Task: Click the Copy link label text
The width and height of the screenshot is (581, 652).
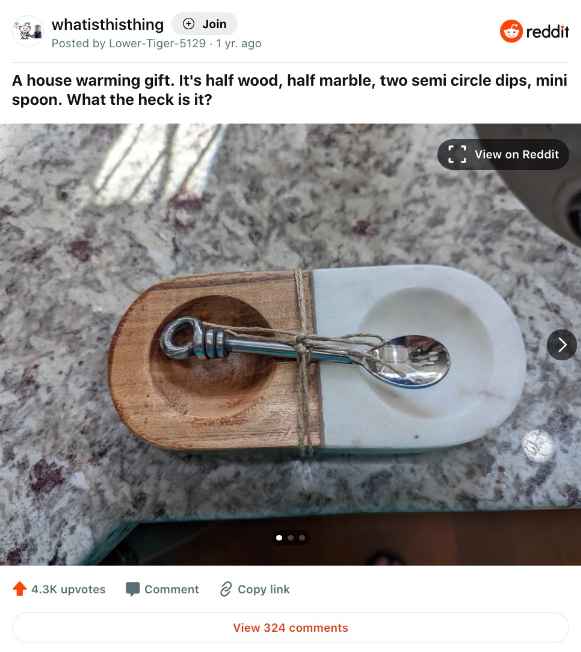Action: [x=264, y=589]
